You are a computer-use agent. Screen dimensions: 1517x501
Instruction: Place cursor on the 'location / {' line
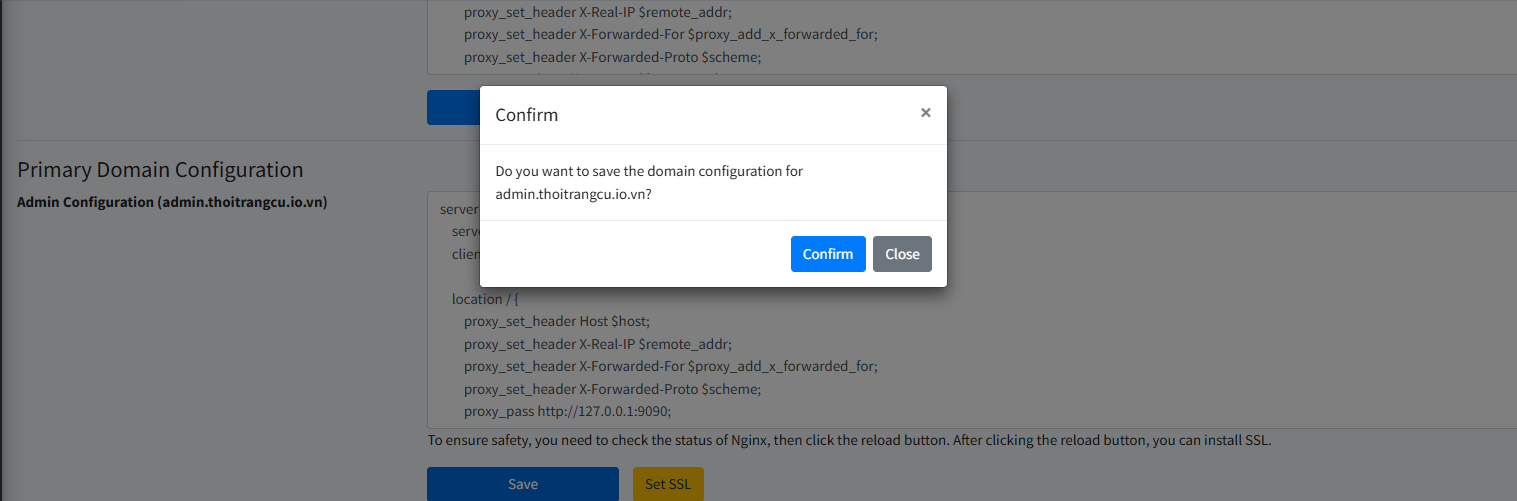click(485, 299)
